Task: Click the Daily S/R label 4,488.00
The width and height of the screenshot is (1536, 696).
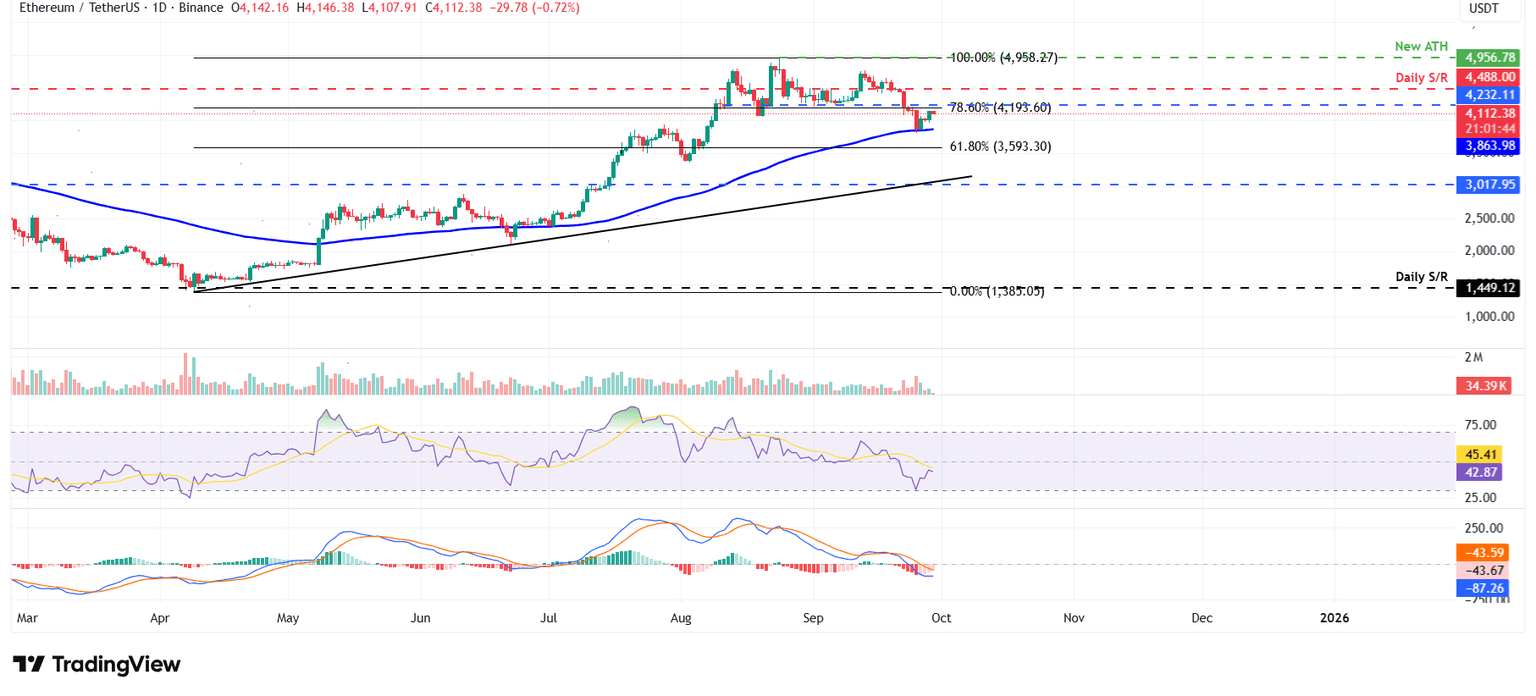Action: (x=1487, y=77)
